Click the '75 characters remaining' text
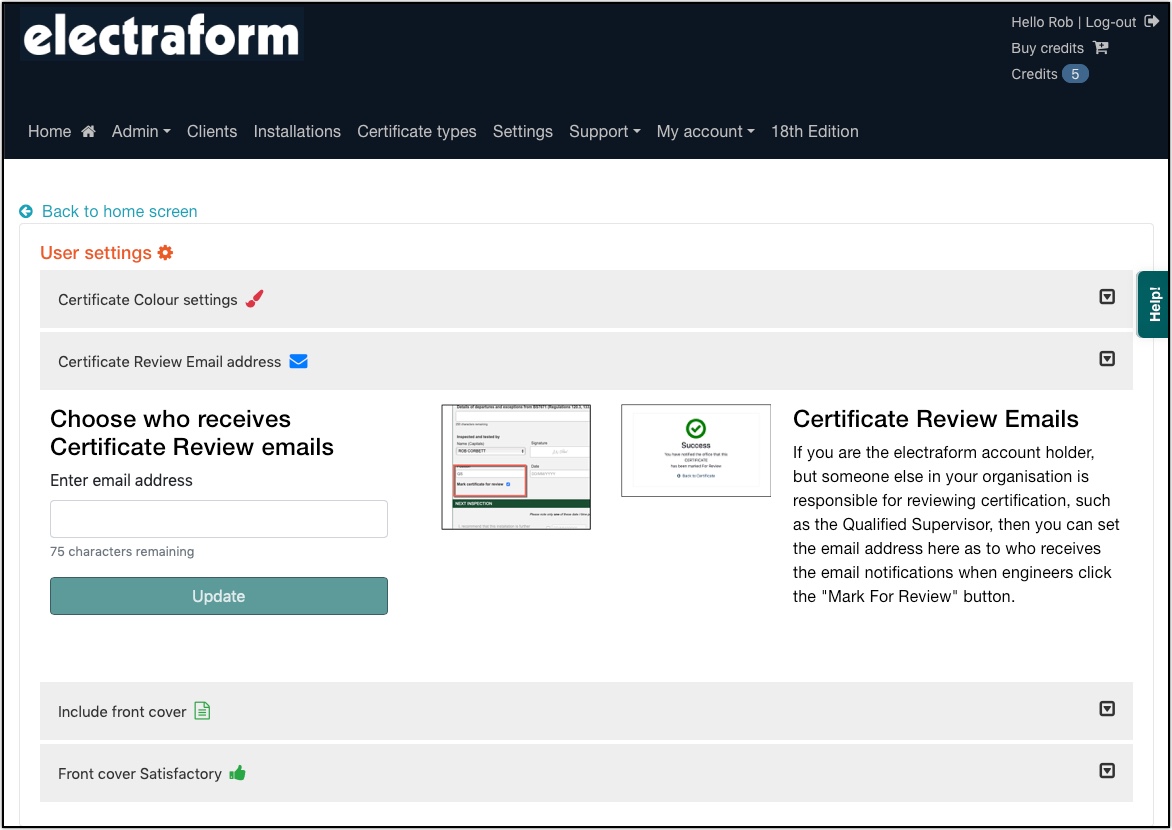The height and width of the screenshot is (830, 1172). [122, 551]
